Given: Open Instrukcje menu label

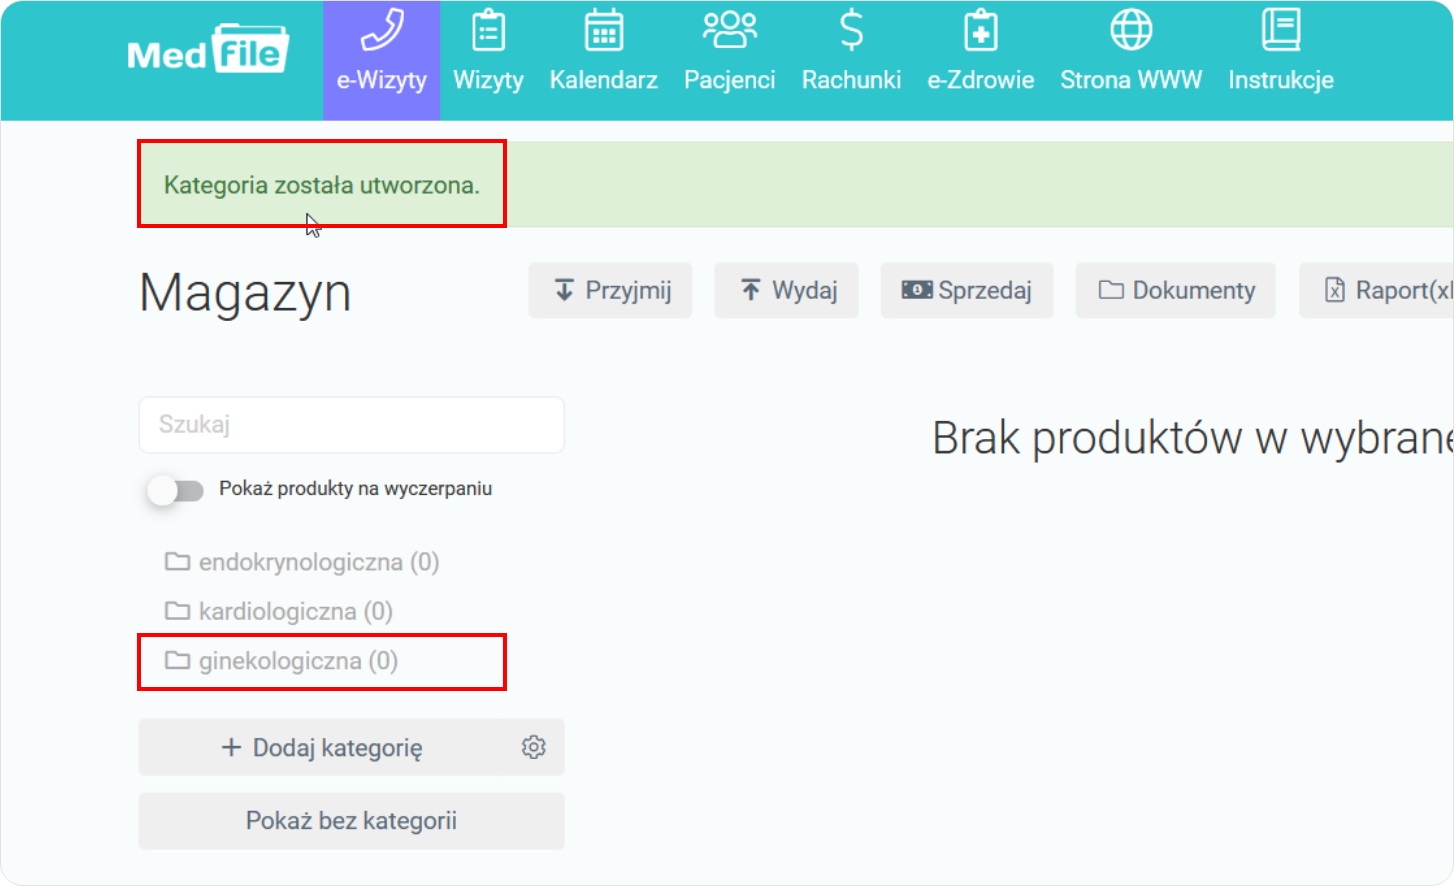Looking at the screenshot, I should tap(1281, 80).
